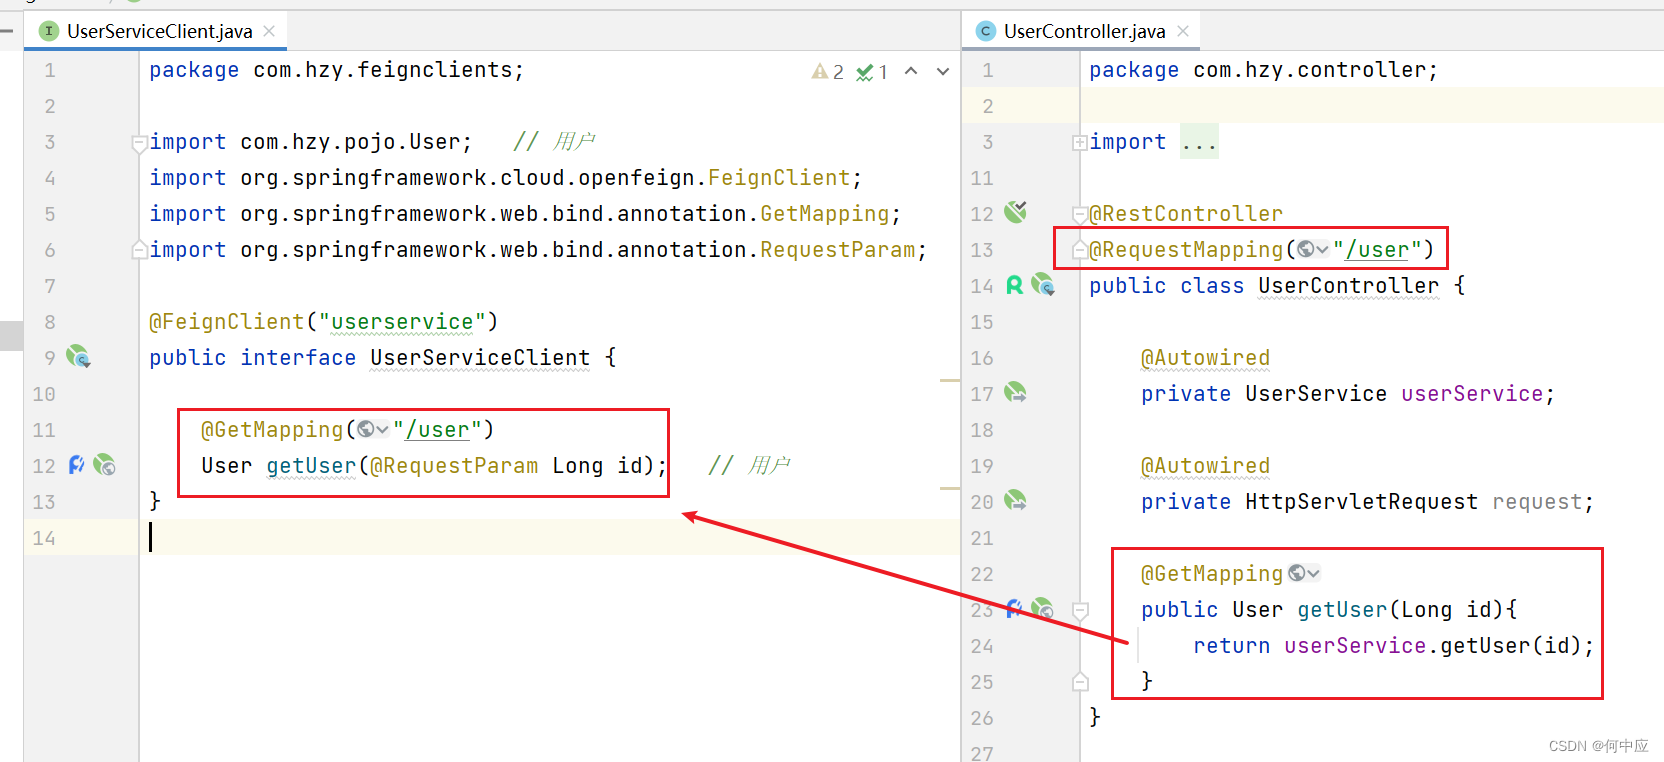
Task: Click getUser method name in UserServiceClient
Action: coord(311,466)
